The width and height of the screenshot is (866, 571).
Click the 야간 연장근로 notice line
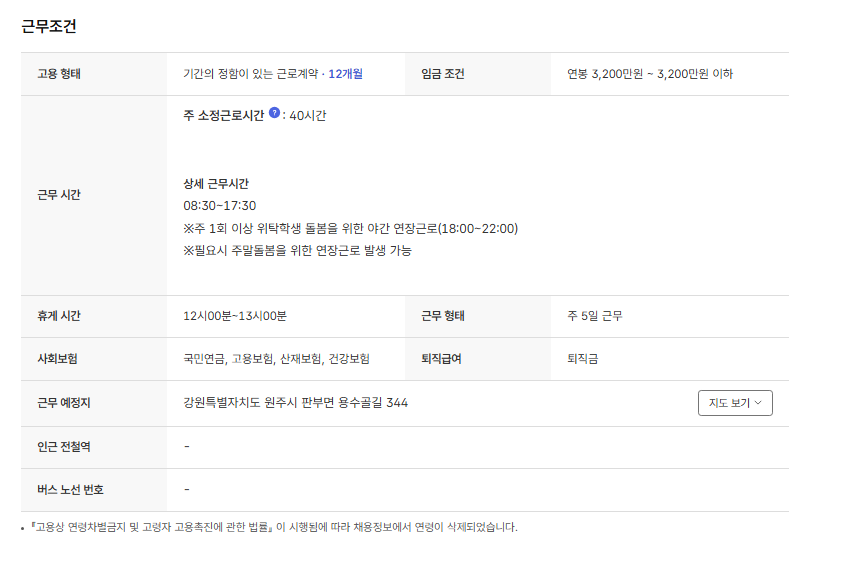350,228
